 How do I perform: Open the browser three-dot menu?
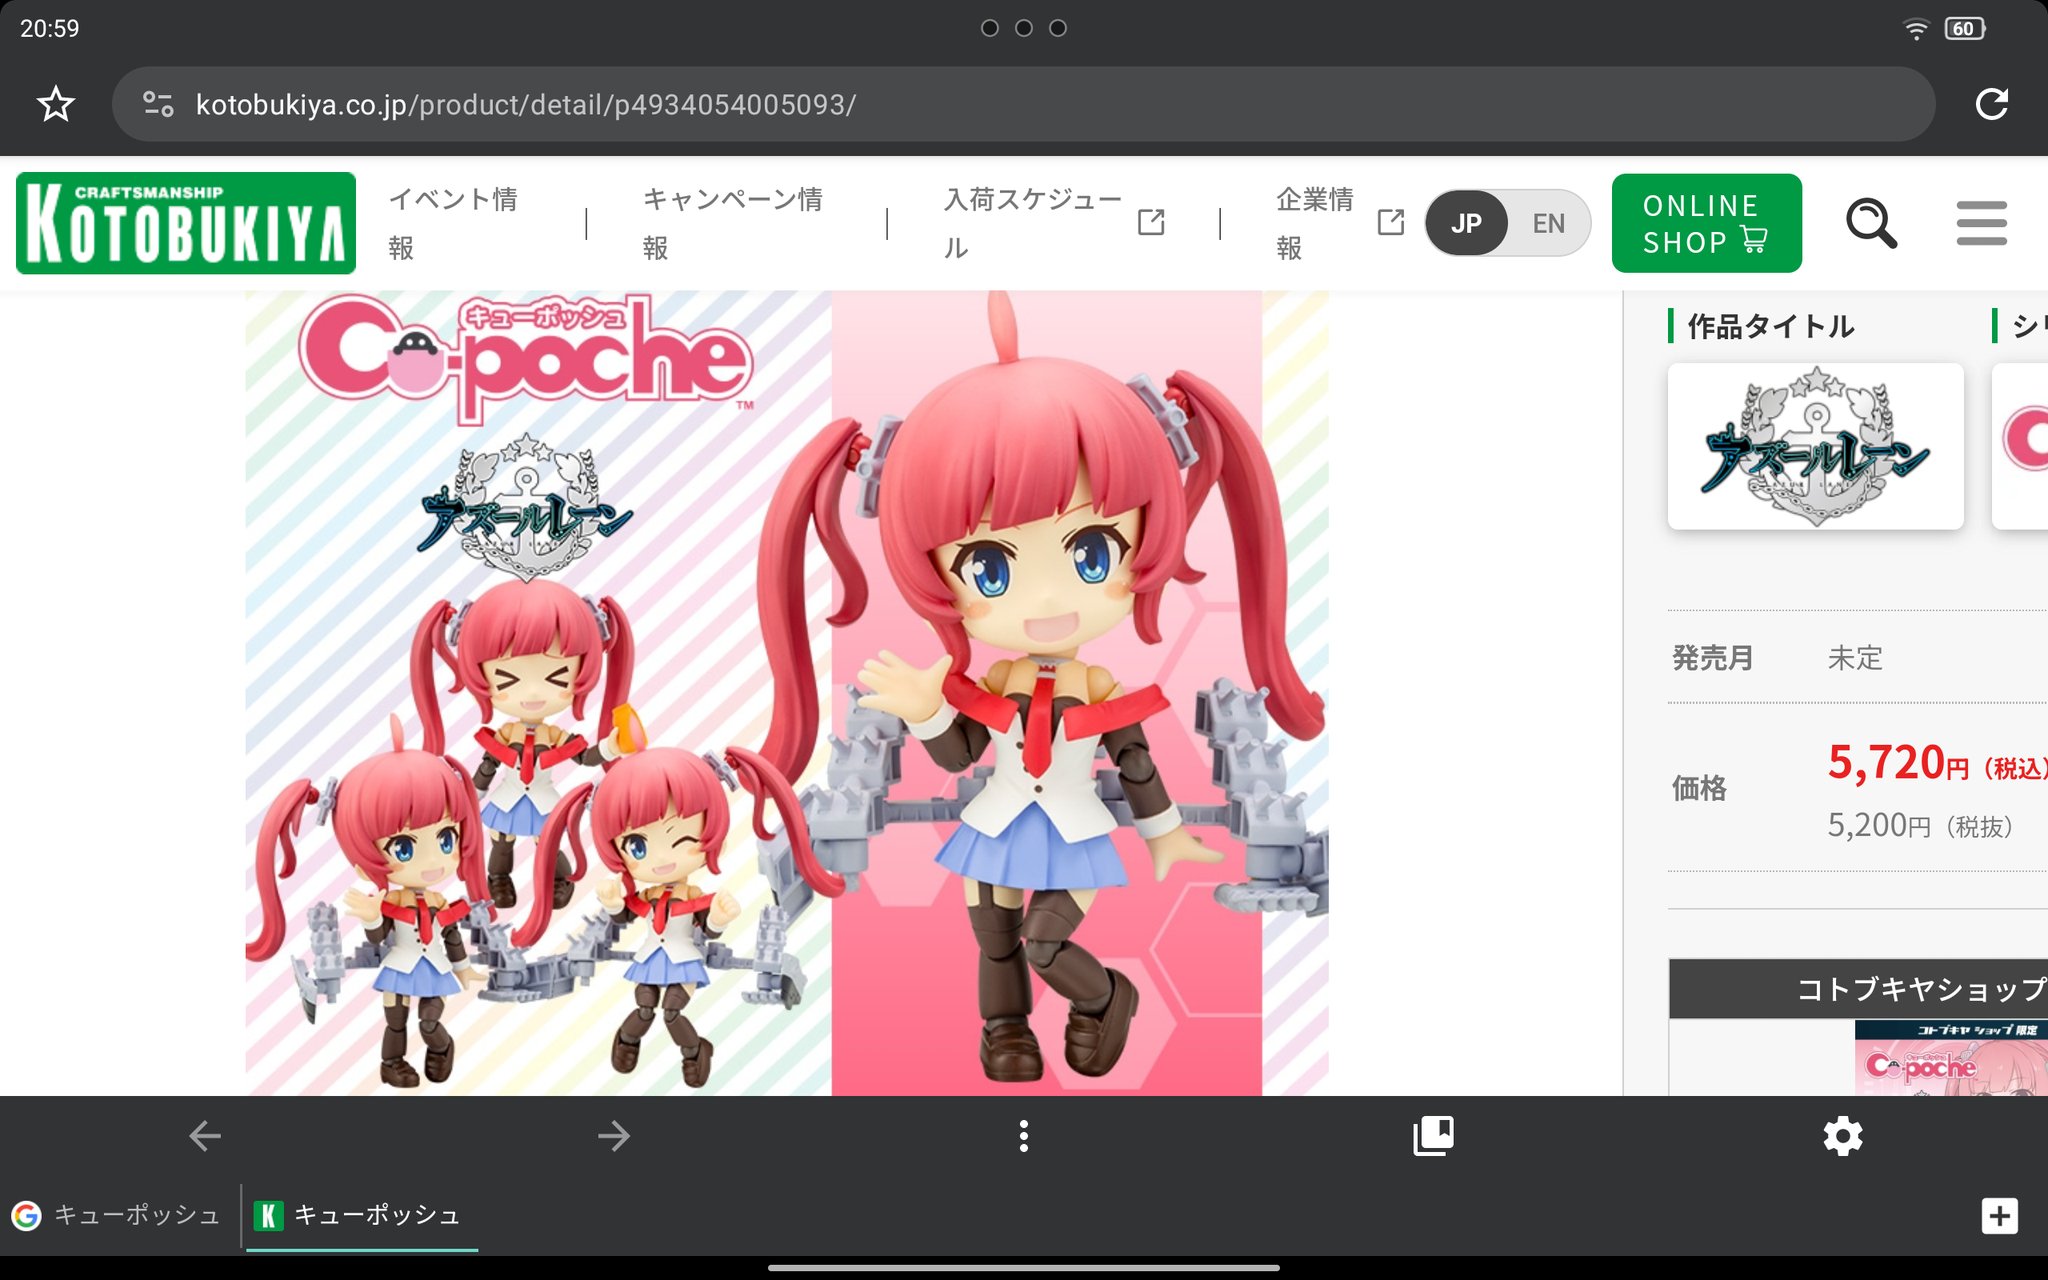click(x=1023, y=1136)
